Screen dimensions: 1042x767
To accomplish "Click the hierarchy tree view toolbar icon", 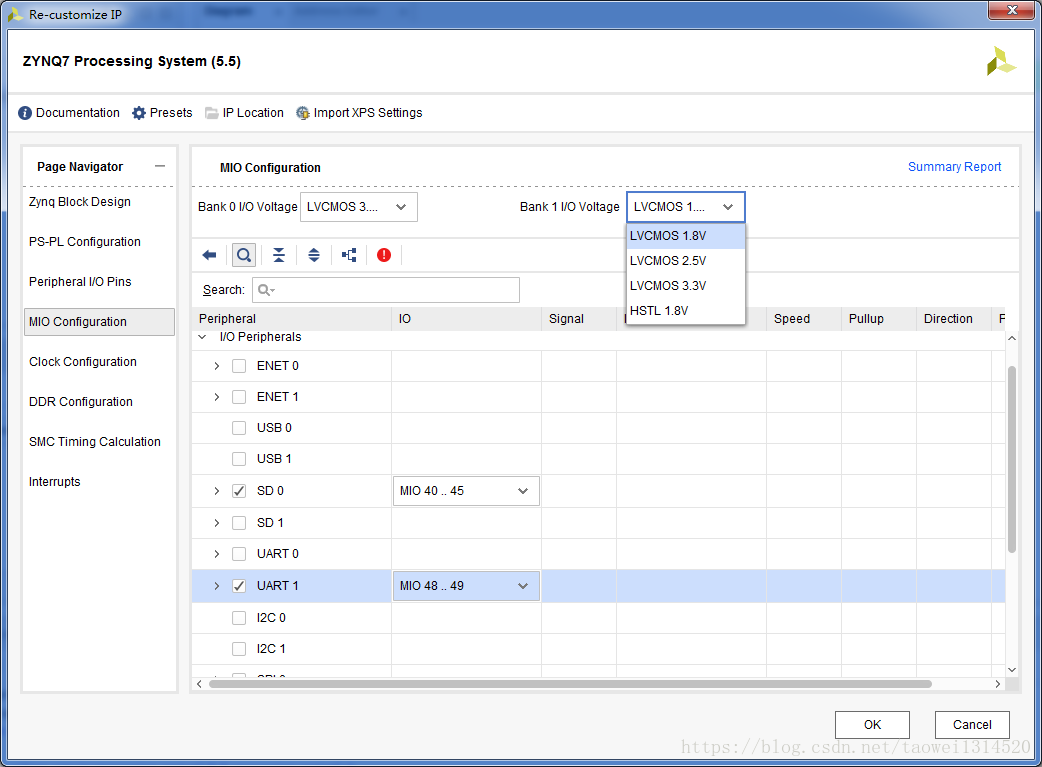I will (x=349, y=255).
